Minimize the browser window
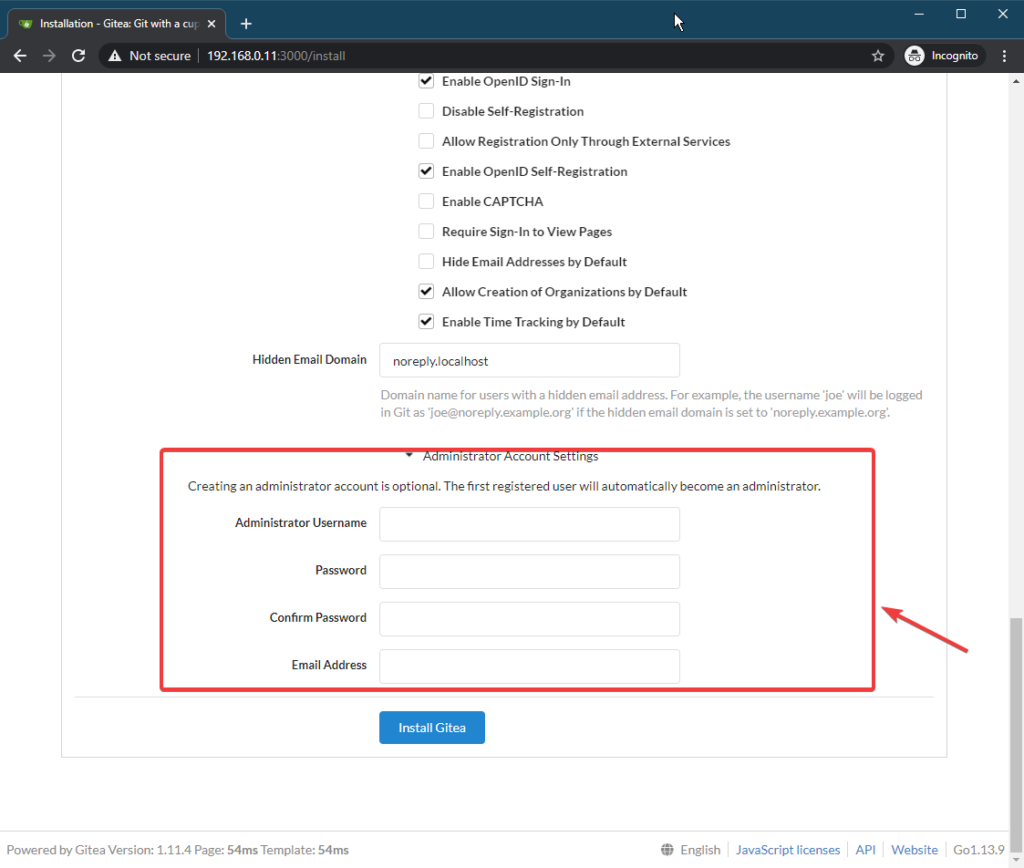The image size is (1024, 868). [919, 14]
